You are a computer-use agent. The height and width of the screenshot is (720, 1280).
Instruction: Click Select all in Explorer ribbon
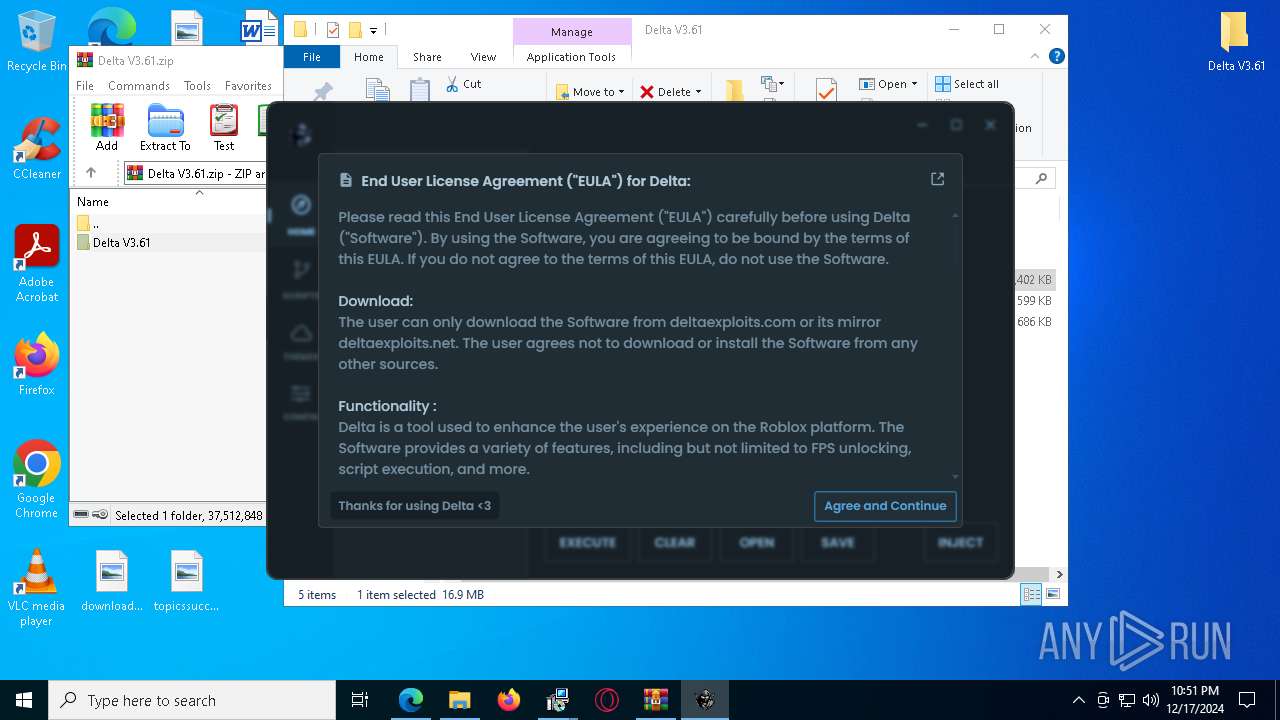(x=967, y=84)
